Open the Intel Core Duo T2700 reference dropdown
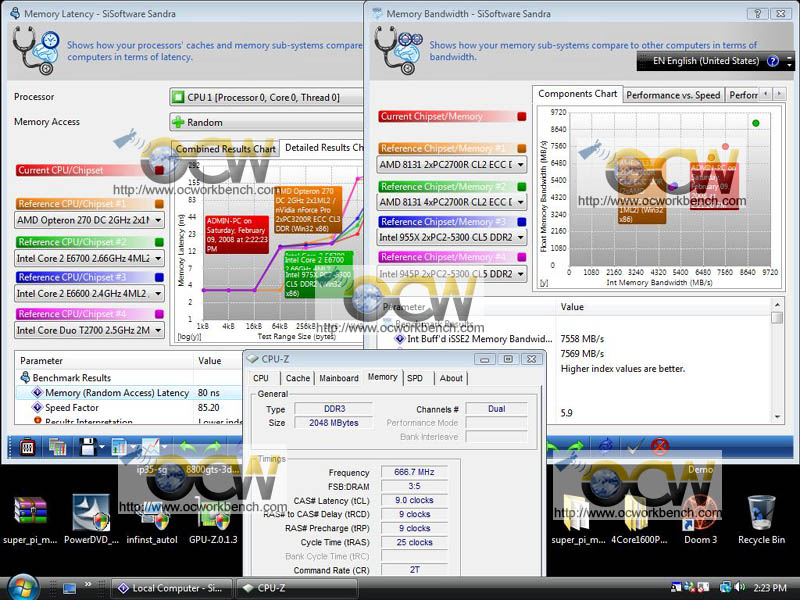This screenshot has width=800, height=600. (x=89, y=330)
